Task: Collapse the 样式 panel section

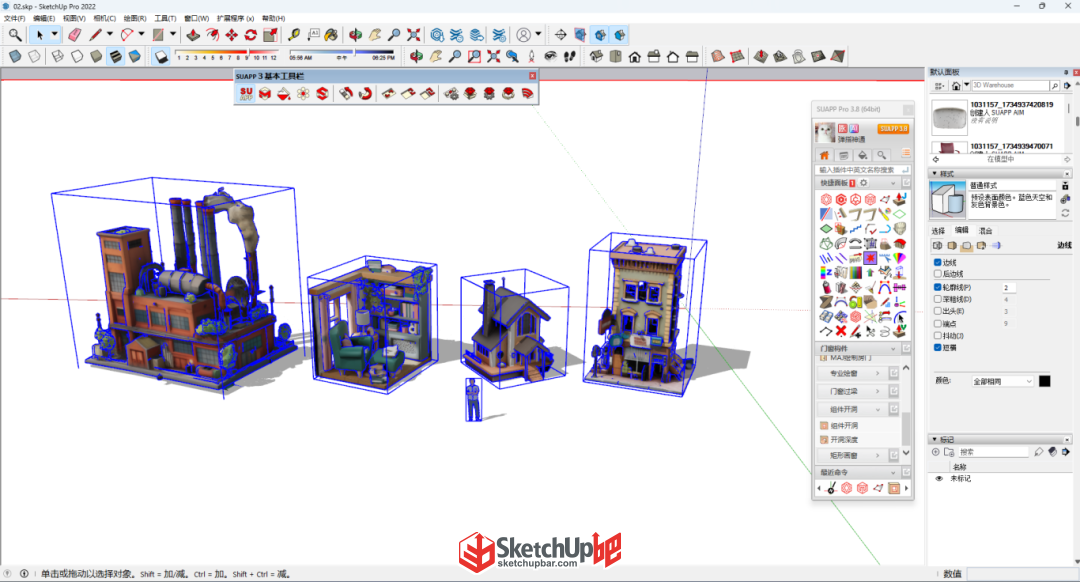Action: [935, 174]
